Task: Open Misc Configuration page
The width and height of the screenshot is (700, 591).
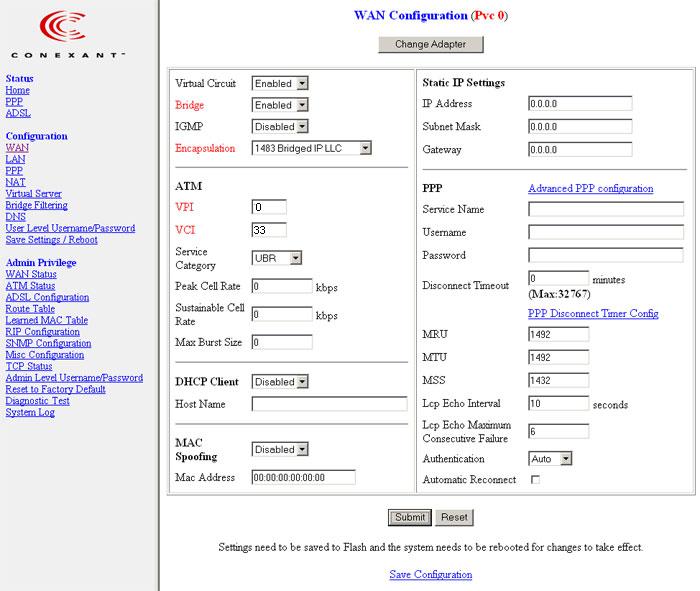Action: [45, 355]
